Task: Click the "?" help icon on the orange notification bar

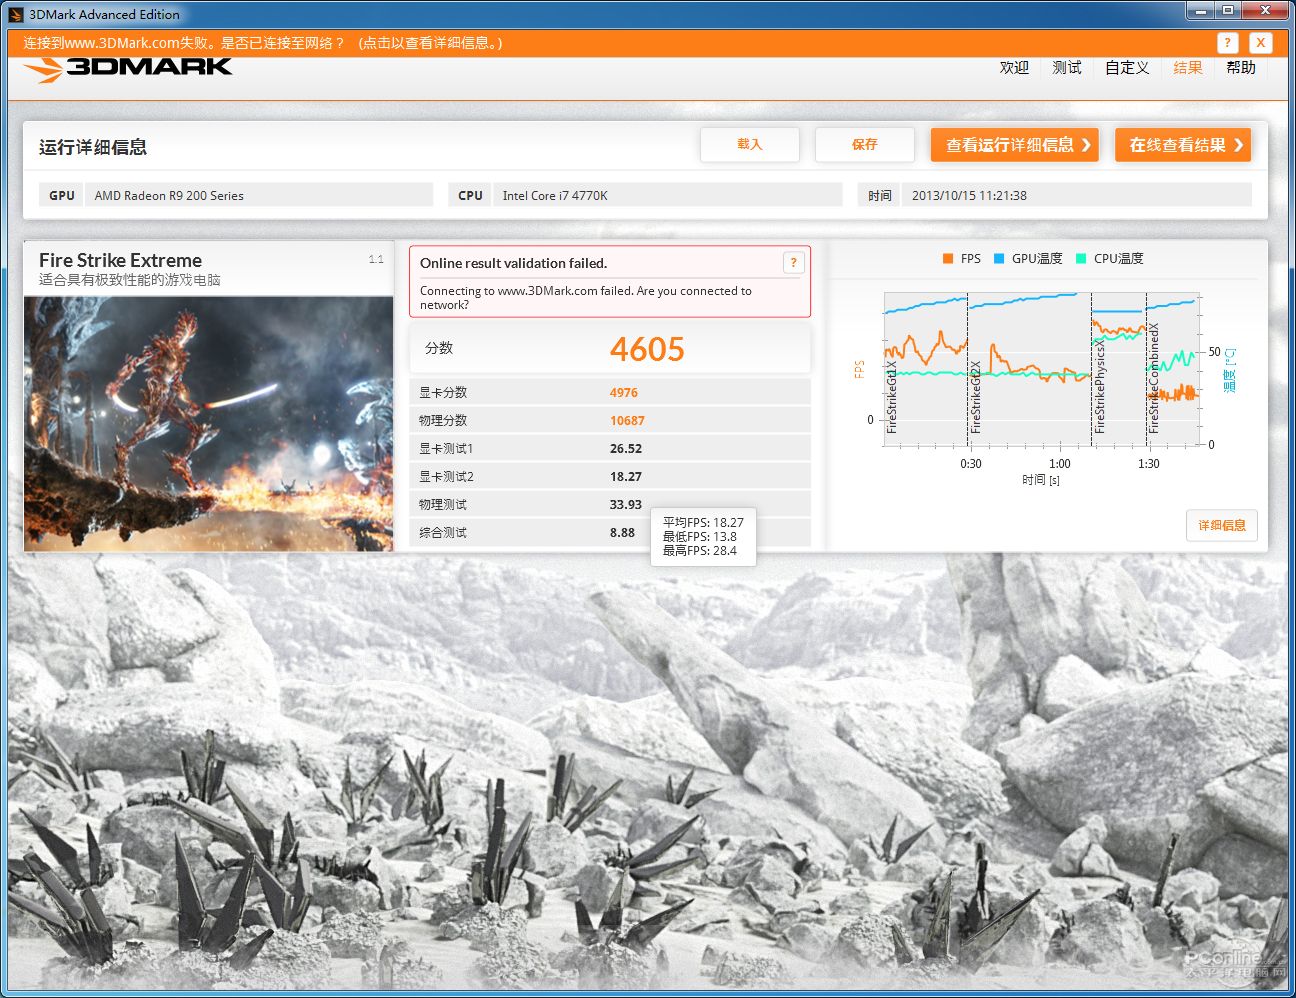Action: [x=1227, y=43]
